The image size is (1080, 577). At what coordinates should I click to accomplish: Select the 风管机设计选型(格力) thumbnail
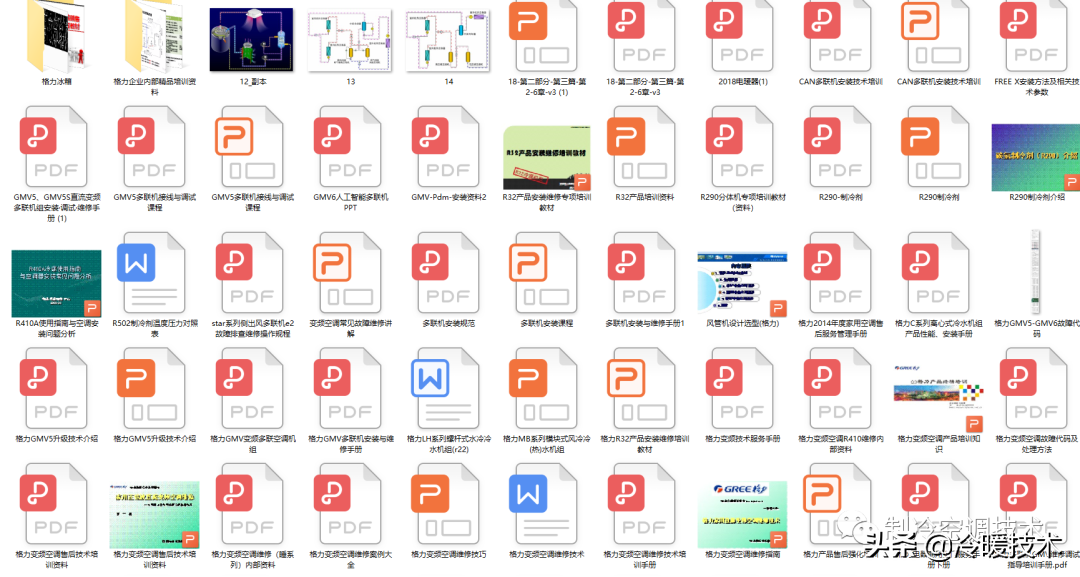[742, 284]
